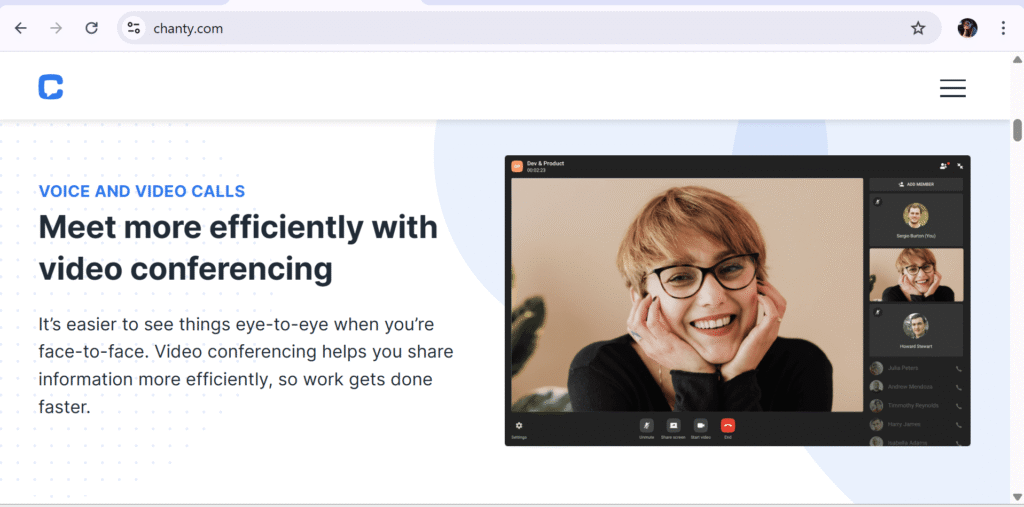Click the "VOICE AND VIDEO CALLS" label
Image resolution: width=1024 pixels, height=507 pixels.
pyautogui.click(x=142, y=191)
